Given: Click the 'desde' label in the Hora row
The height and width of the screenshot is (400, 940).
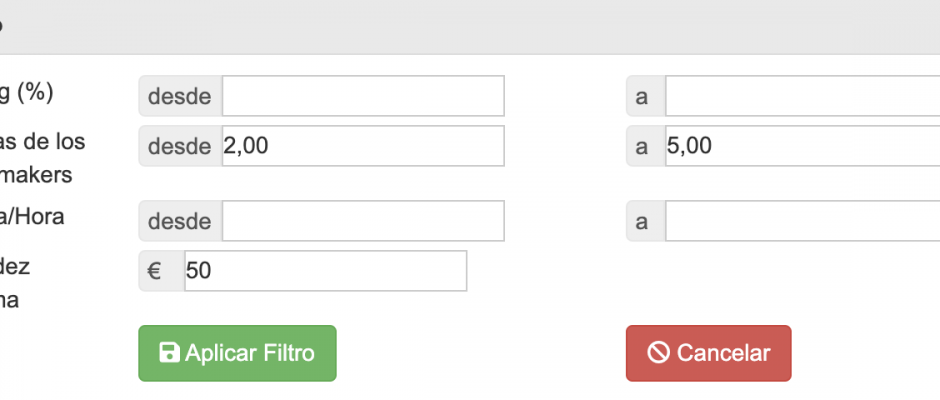Looking at the screenshot, I should pyautogui.click(x=180, y=221).
